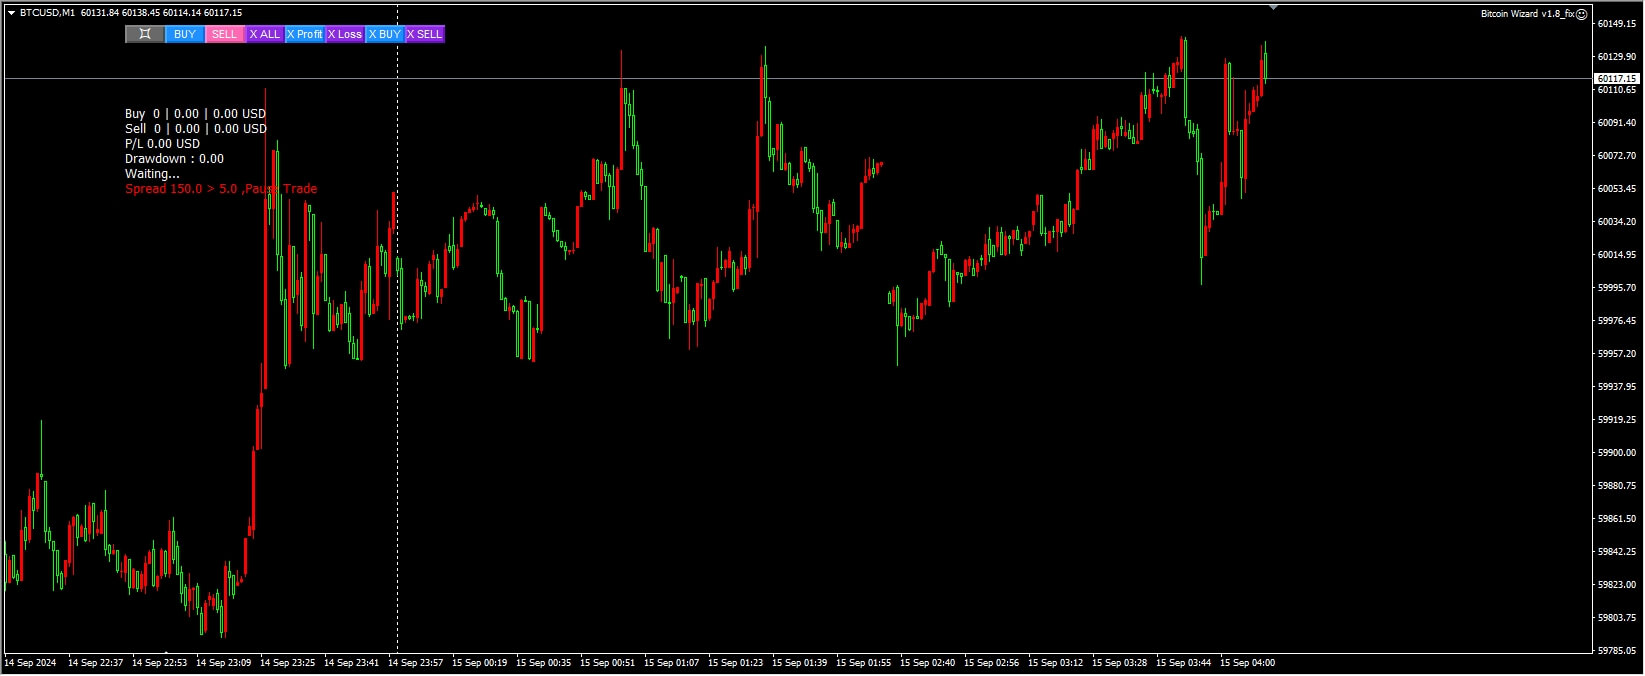Click the X Profit button
This screenshot has height=676, width=1645.
point(305,34)
